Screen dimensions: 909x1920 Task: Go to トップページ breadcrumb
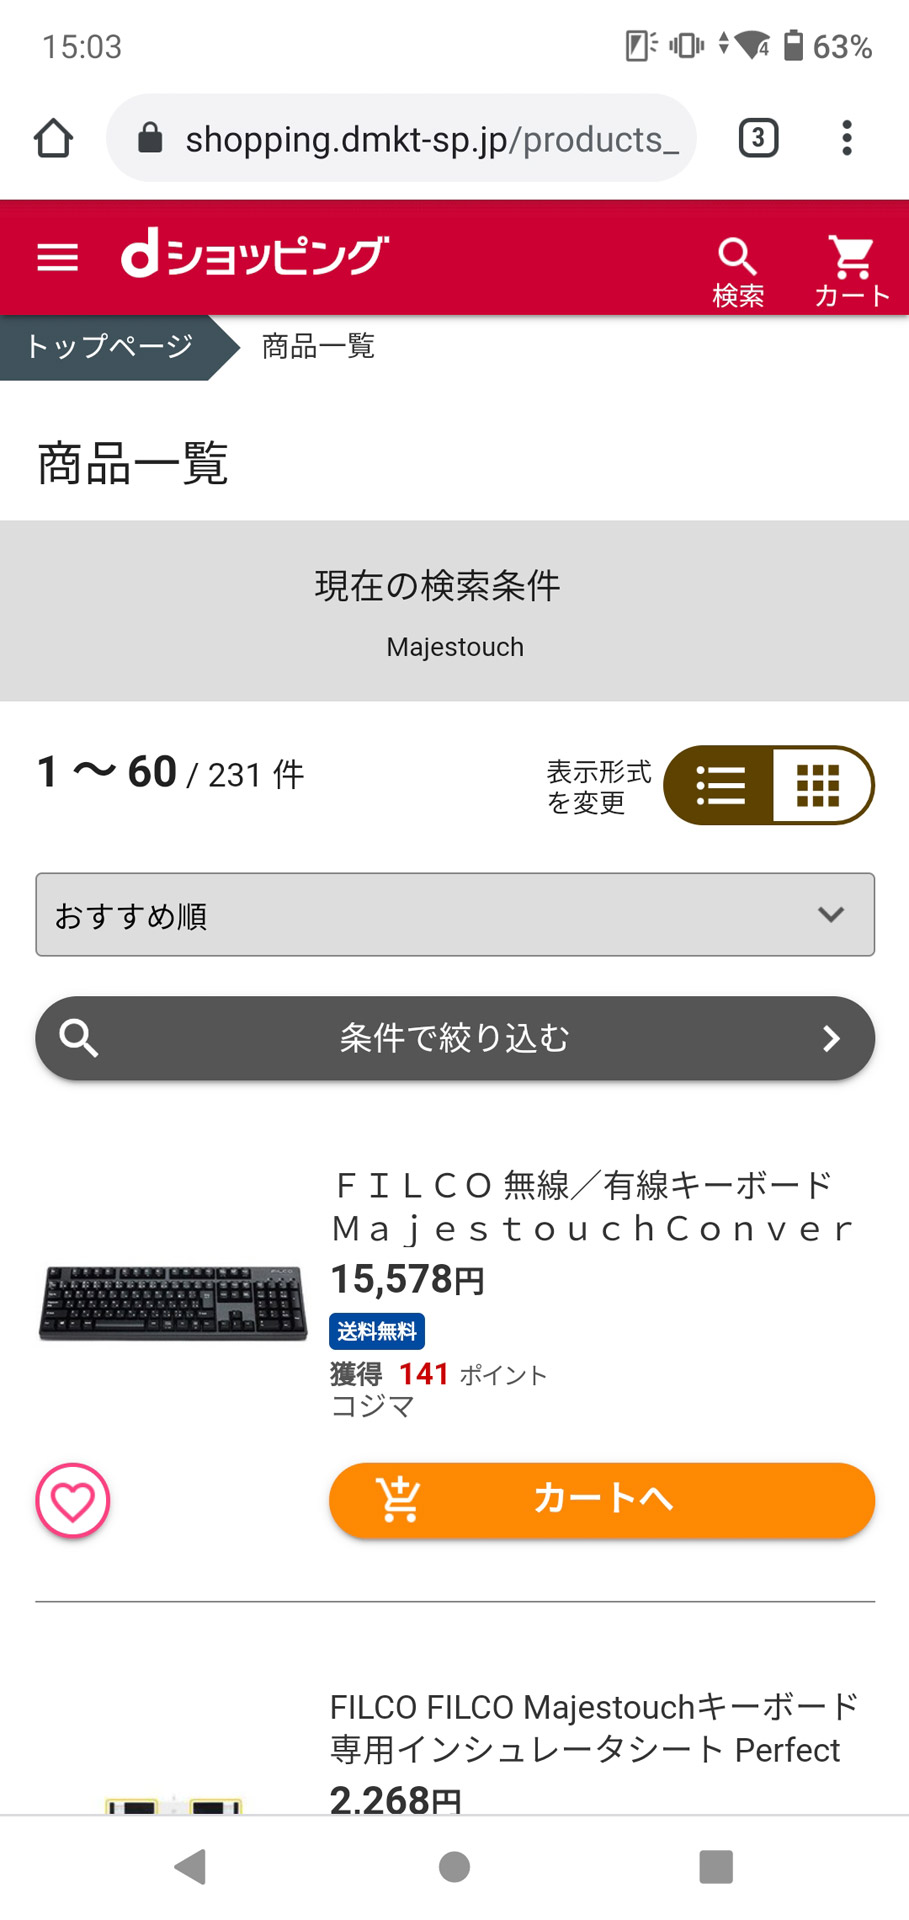pyautogui.click(x=109, y=347)
